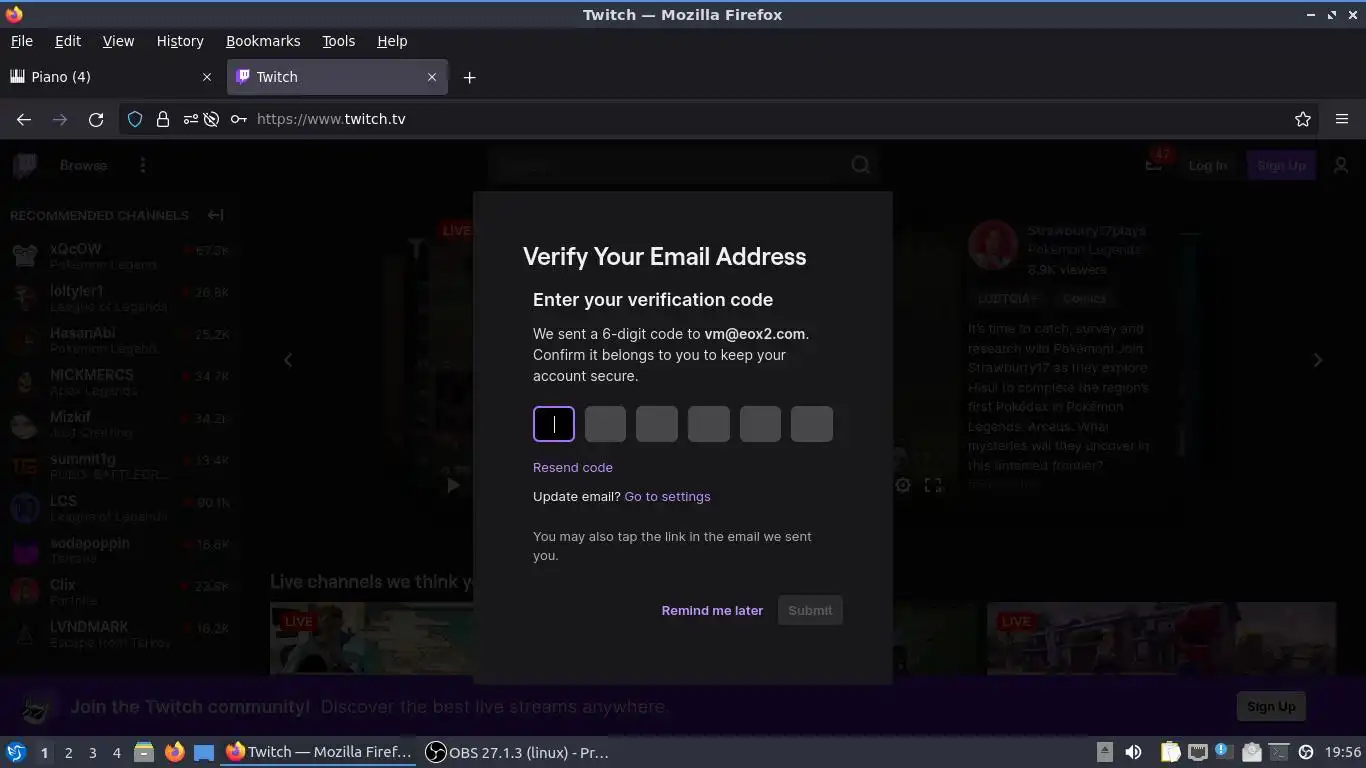Image resolution: width=1366 pixels, height=768 pixels.
Task: Open stream player settings gear
Action: [x=903, y=485]
